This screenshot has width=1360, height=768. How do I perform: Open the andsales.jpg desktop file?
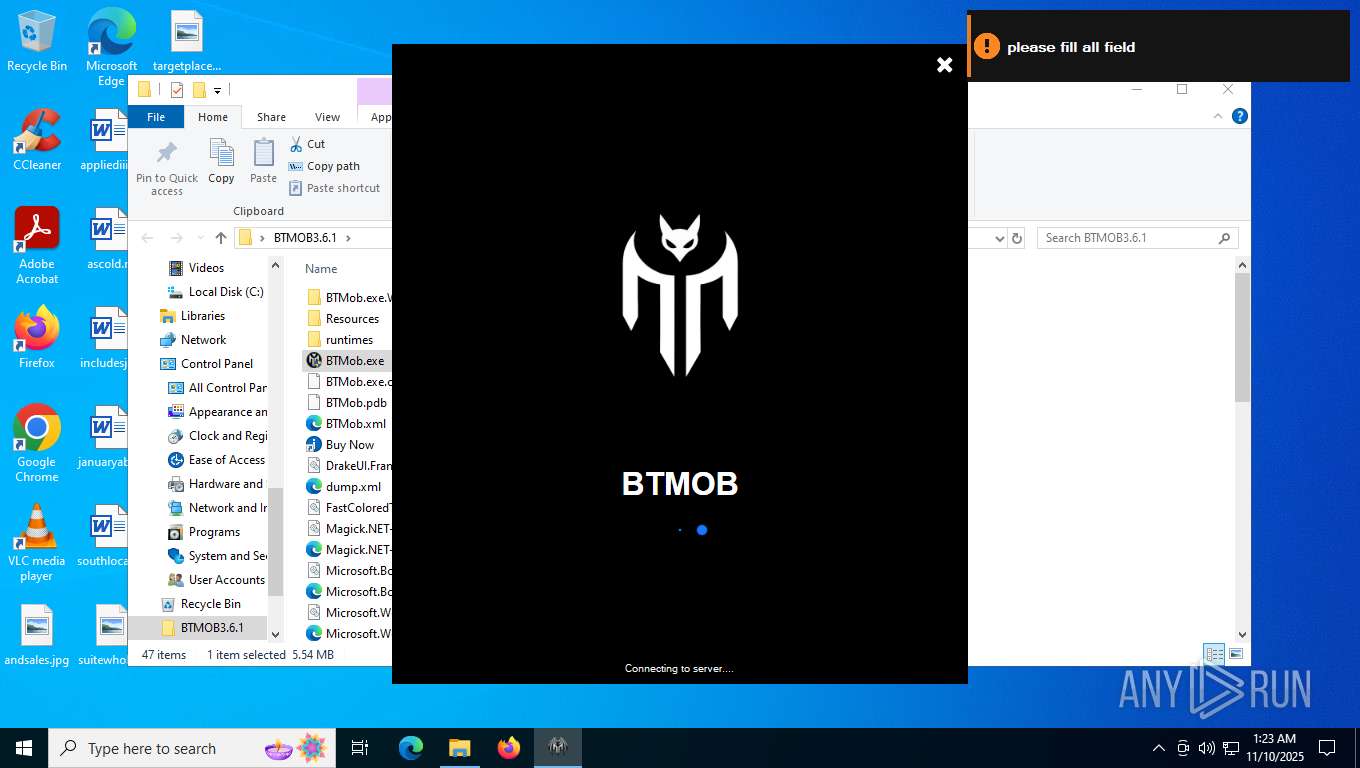[37, 635]
